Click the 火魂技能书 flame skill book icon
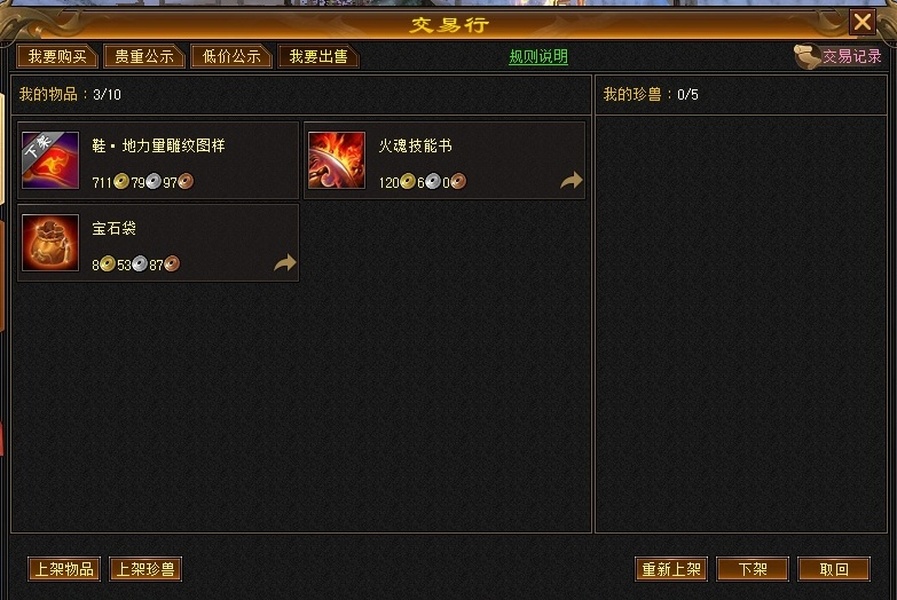The height and width of the screenshot is (600, 897). [x=336, y=160]
